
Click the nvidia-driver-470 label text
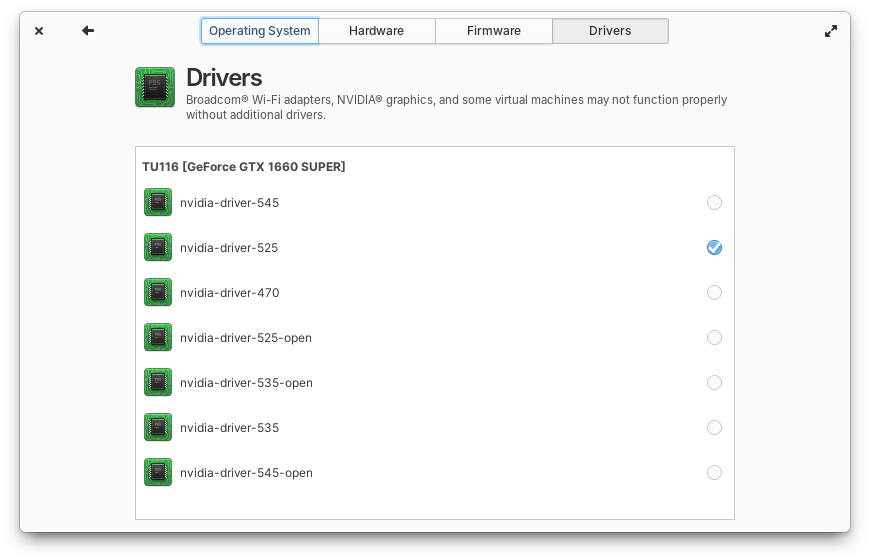230,292
